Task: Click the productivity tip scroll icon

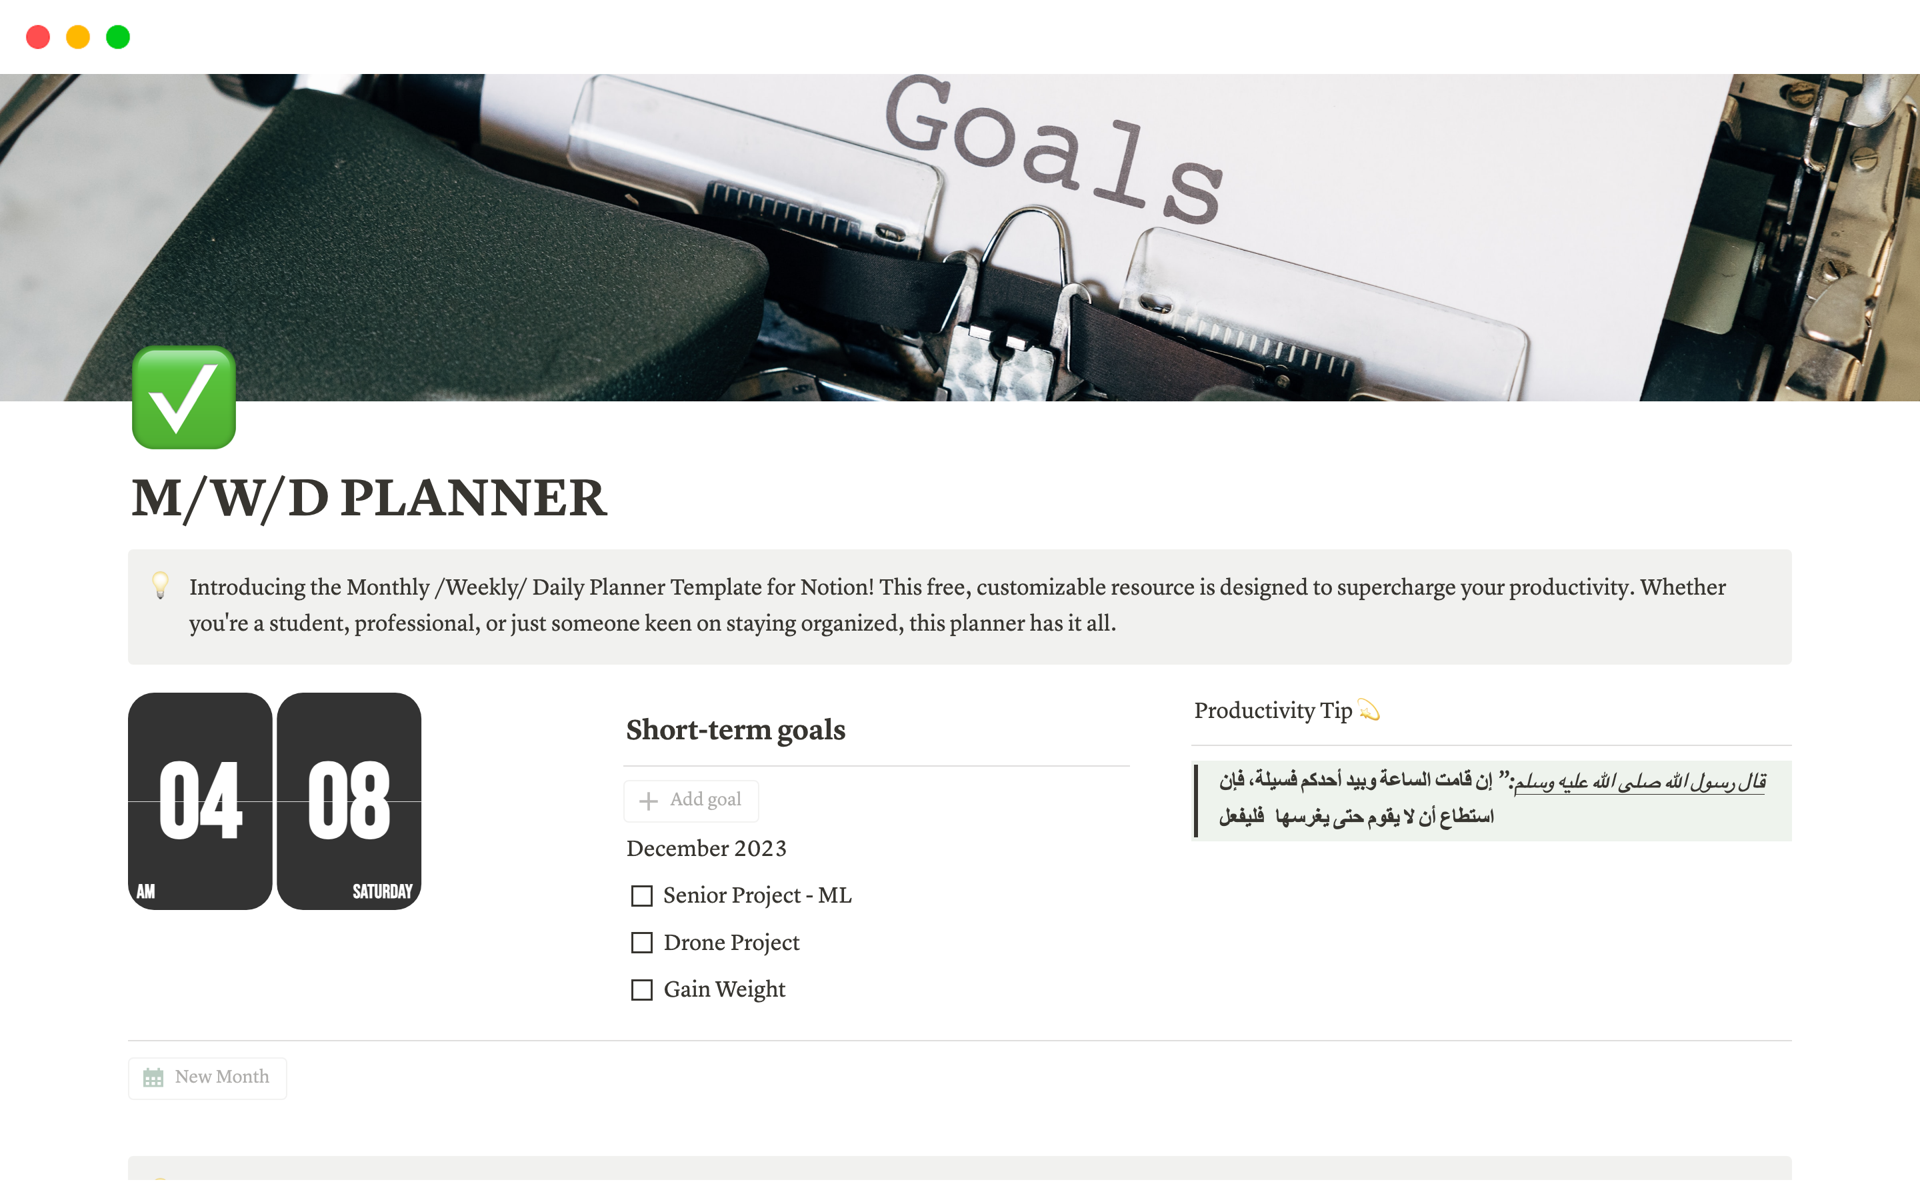Action: (x=1367, y=711)
